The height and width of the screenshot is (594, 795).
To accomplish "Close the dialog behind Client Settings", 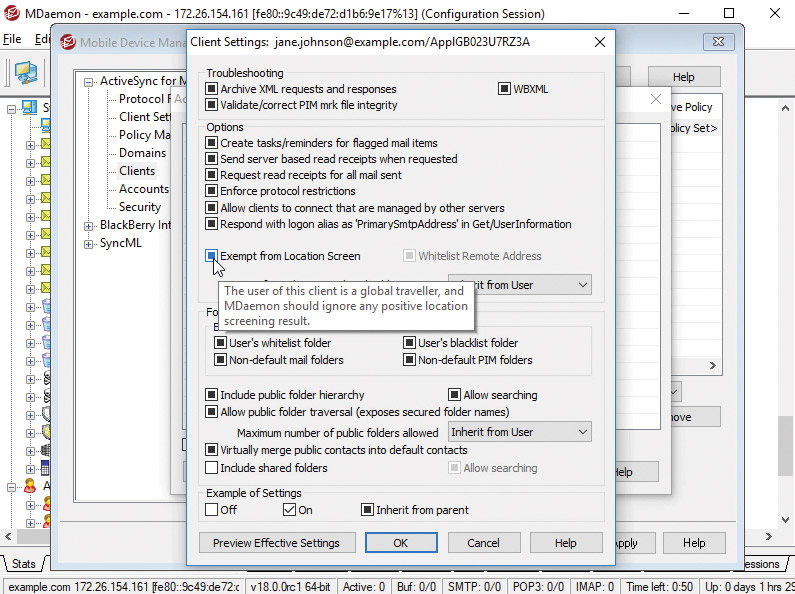I will 656,99.
